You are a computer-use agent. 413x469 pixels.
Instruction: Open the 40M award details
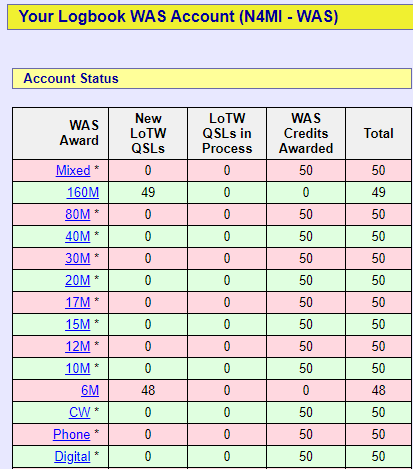point(78,237)
